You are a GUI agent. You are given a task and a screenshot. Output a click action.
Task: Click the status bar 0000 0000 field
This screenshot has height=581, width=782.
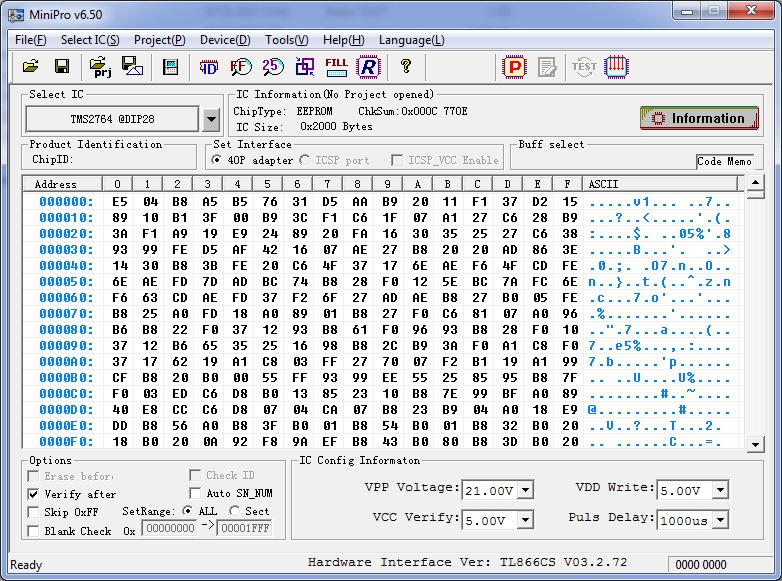(x=701, y=564)
